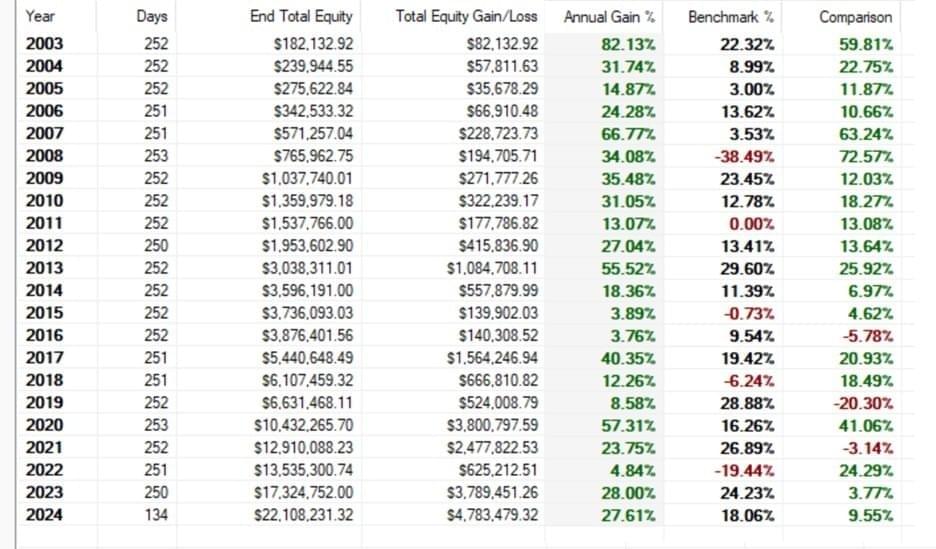This screenshot has height=549, width=936.
Task: Click the 2024 year cell
Action: point(44,515)
